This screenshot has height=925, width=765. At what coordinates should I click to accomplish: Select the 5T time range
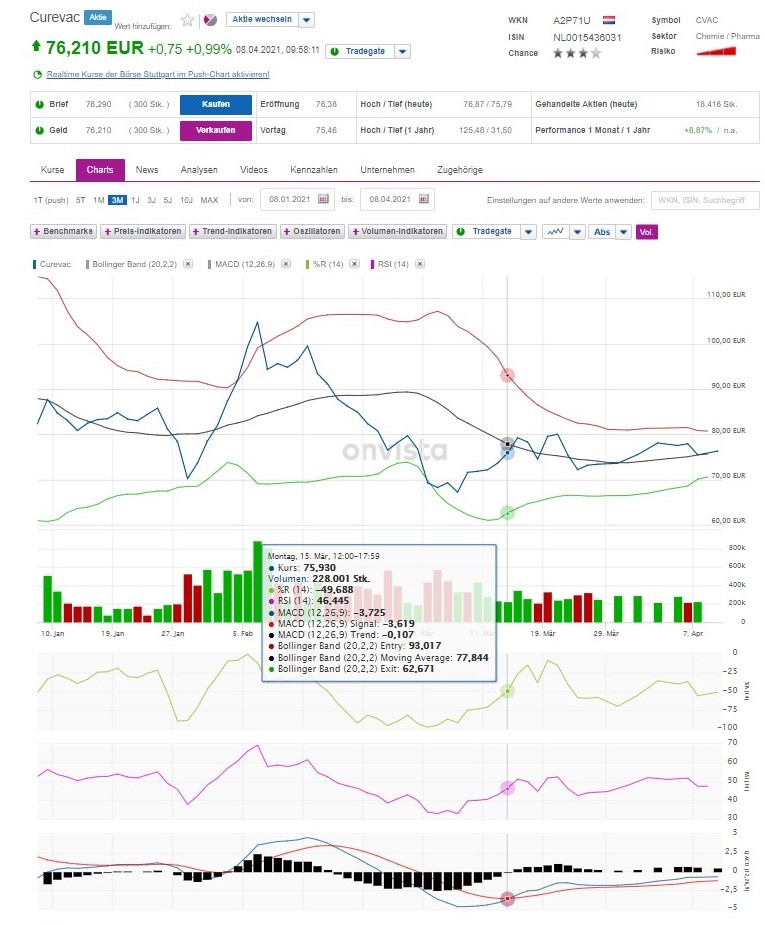click(x=81, y=201)
